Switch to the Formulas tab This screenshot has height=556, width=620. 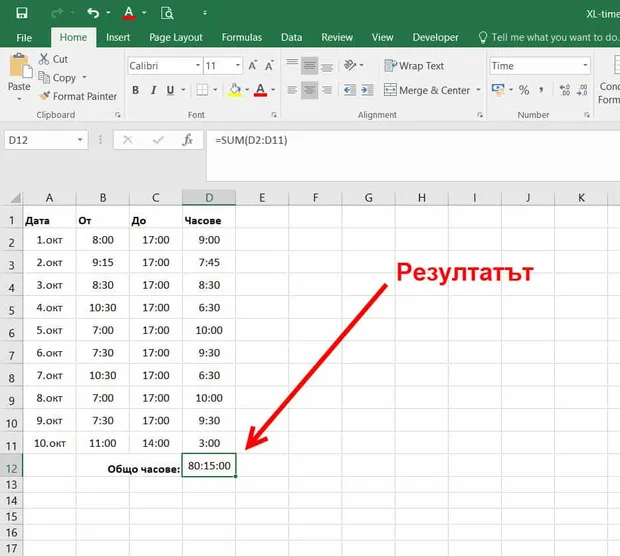[x=242, y=38]
